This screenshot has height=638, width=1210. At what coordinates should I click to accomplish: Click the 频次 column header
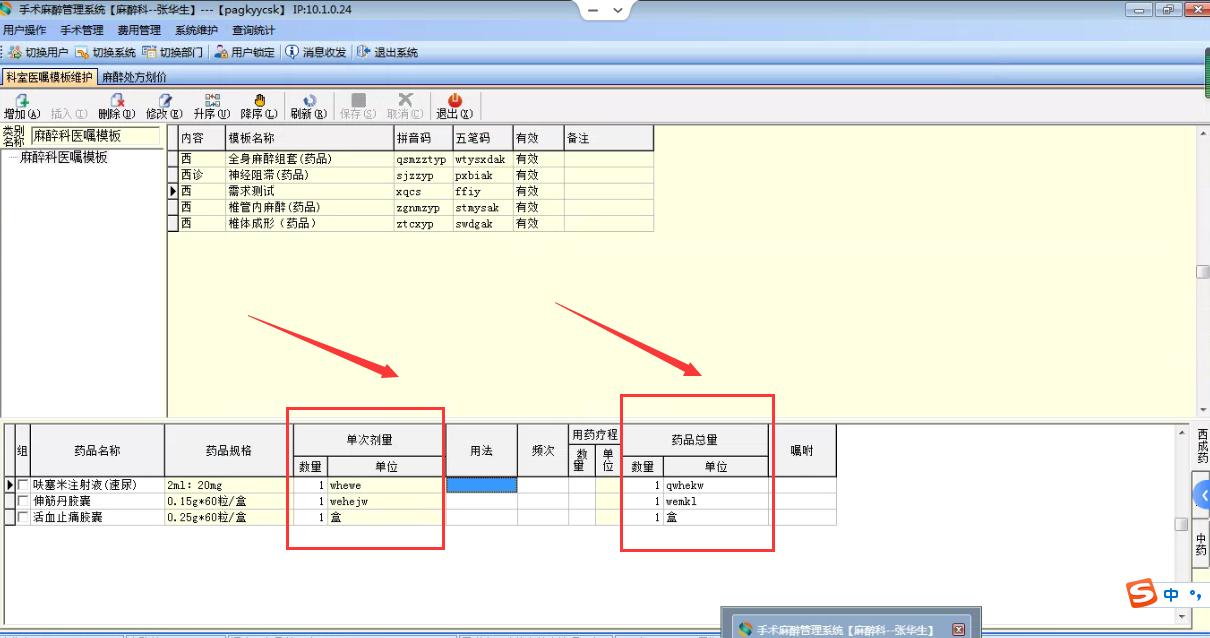543,450
